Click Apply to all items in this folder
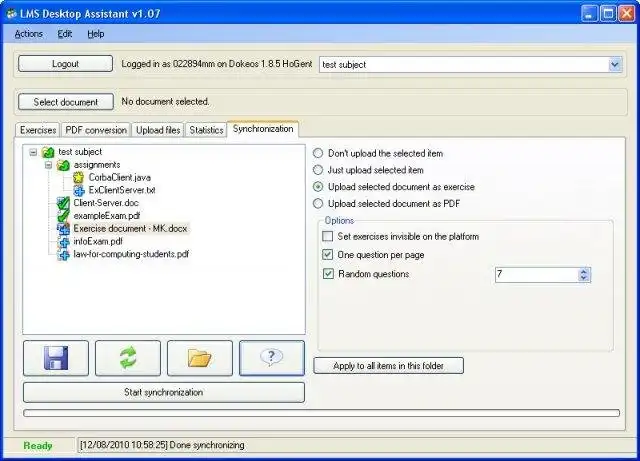This screenshot has height=461, width=640. (389, 365)
